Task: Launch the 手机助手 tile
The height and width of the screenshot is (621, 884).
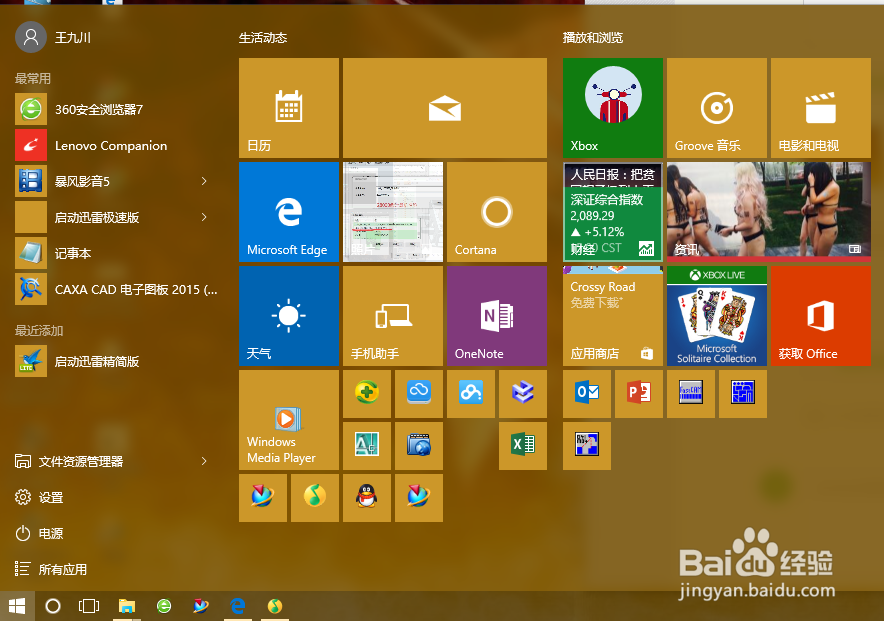Action: (393, 315)
